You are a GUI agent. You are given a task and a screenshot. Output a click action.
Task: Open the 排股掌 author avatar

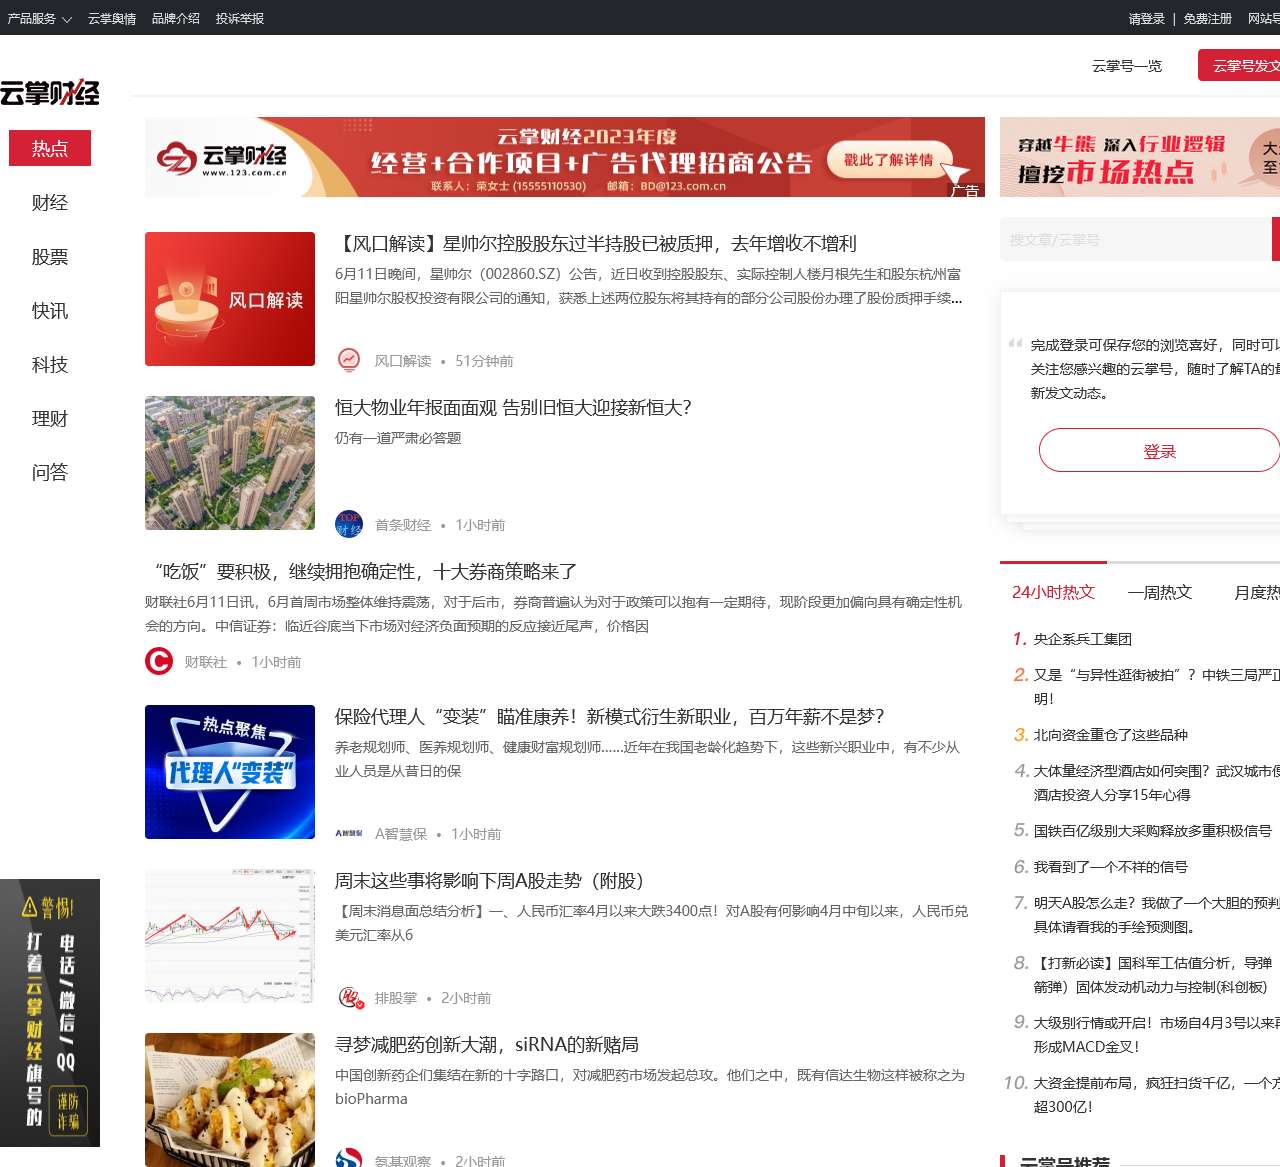349,997
